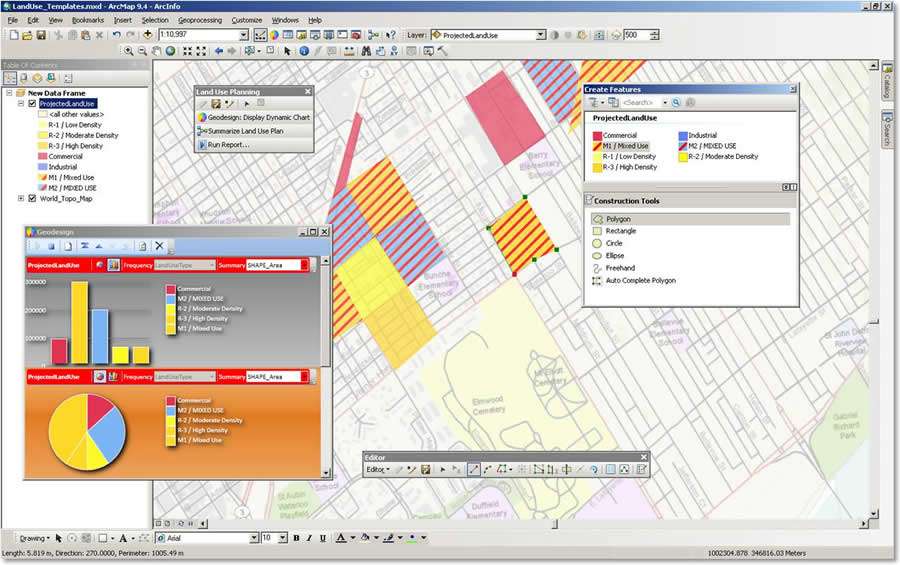Click Summarize Land Use Plan
Screen dimensions: 900x565
245,131
